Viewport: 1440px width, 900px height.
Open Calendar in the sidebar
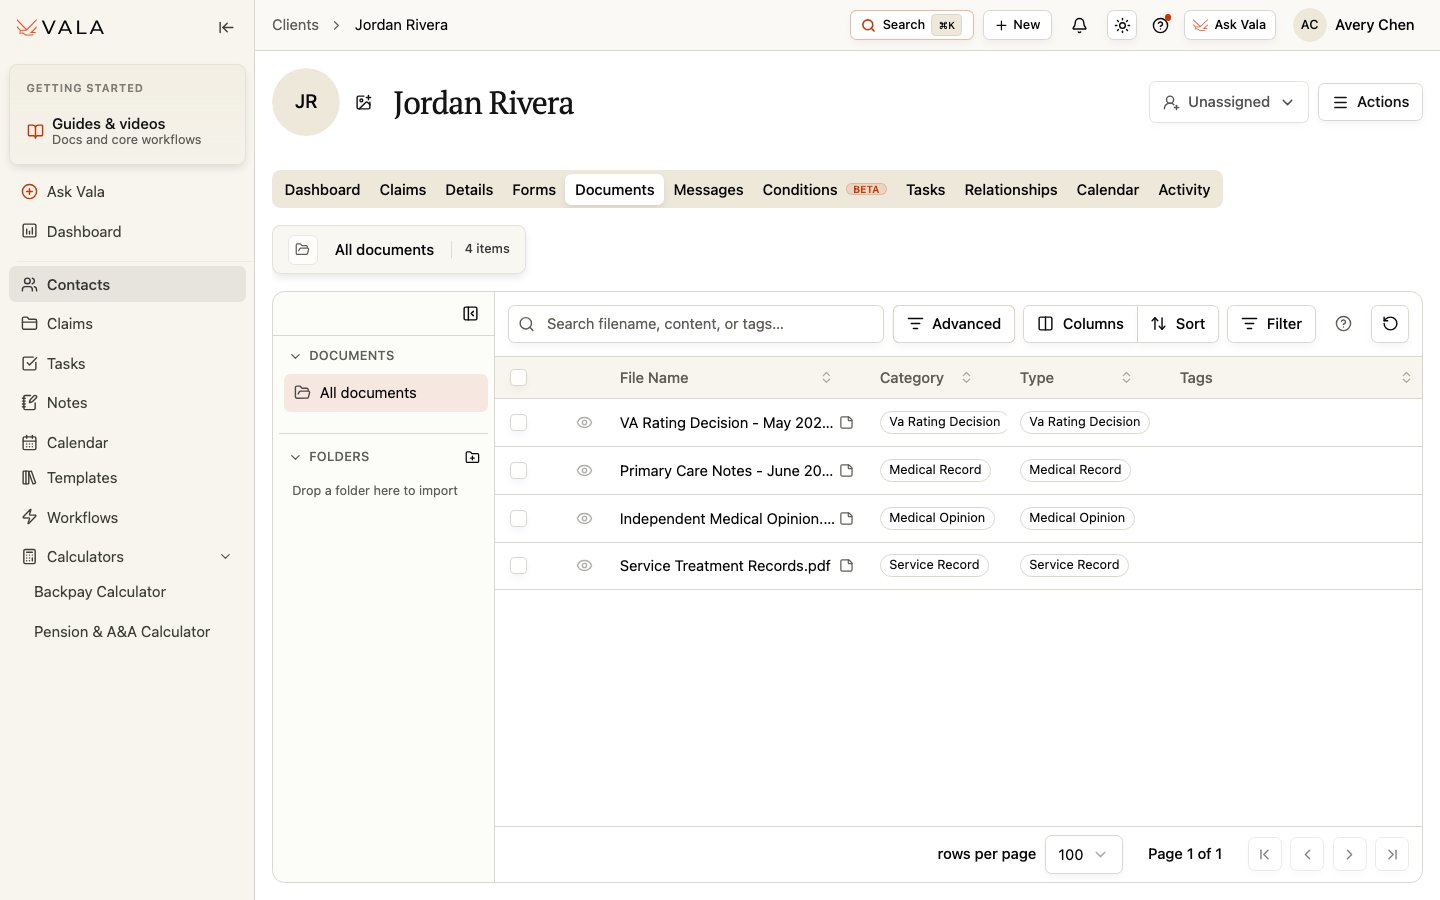tap(127, 443)
